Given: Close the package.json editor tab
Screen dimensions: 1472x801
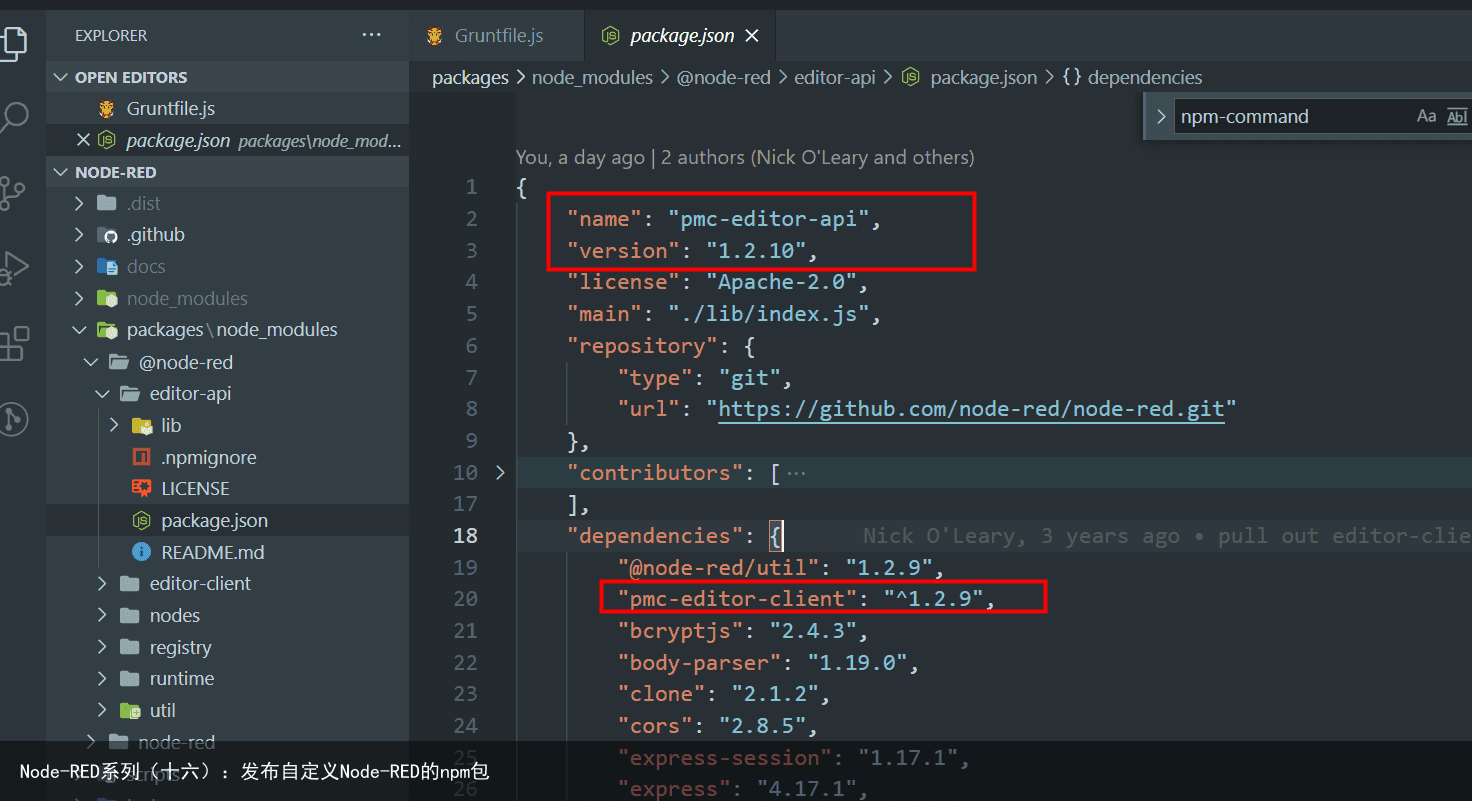Looking at the screenshot, I should tap(752, 36).
